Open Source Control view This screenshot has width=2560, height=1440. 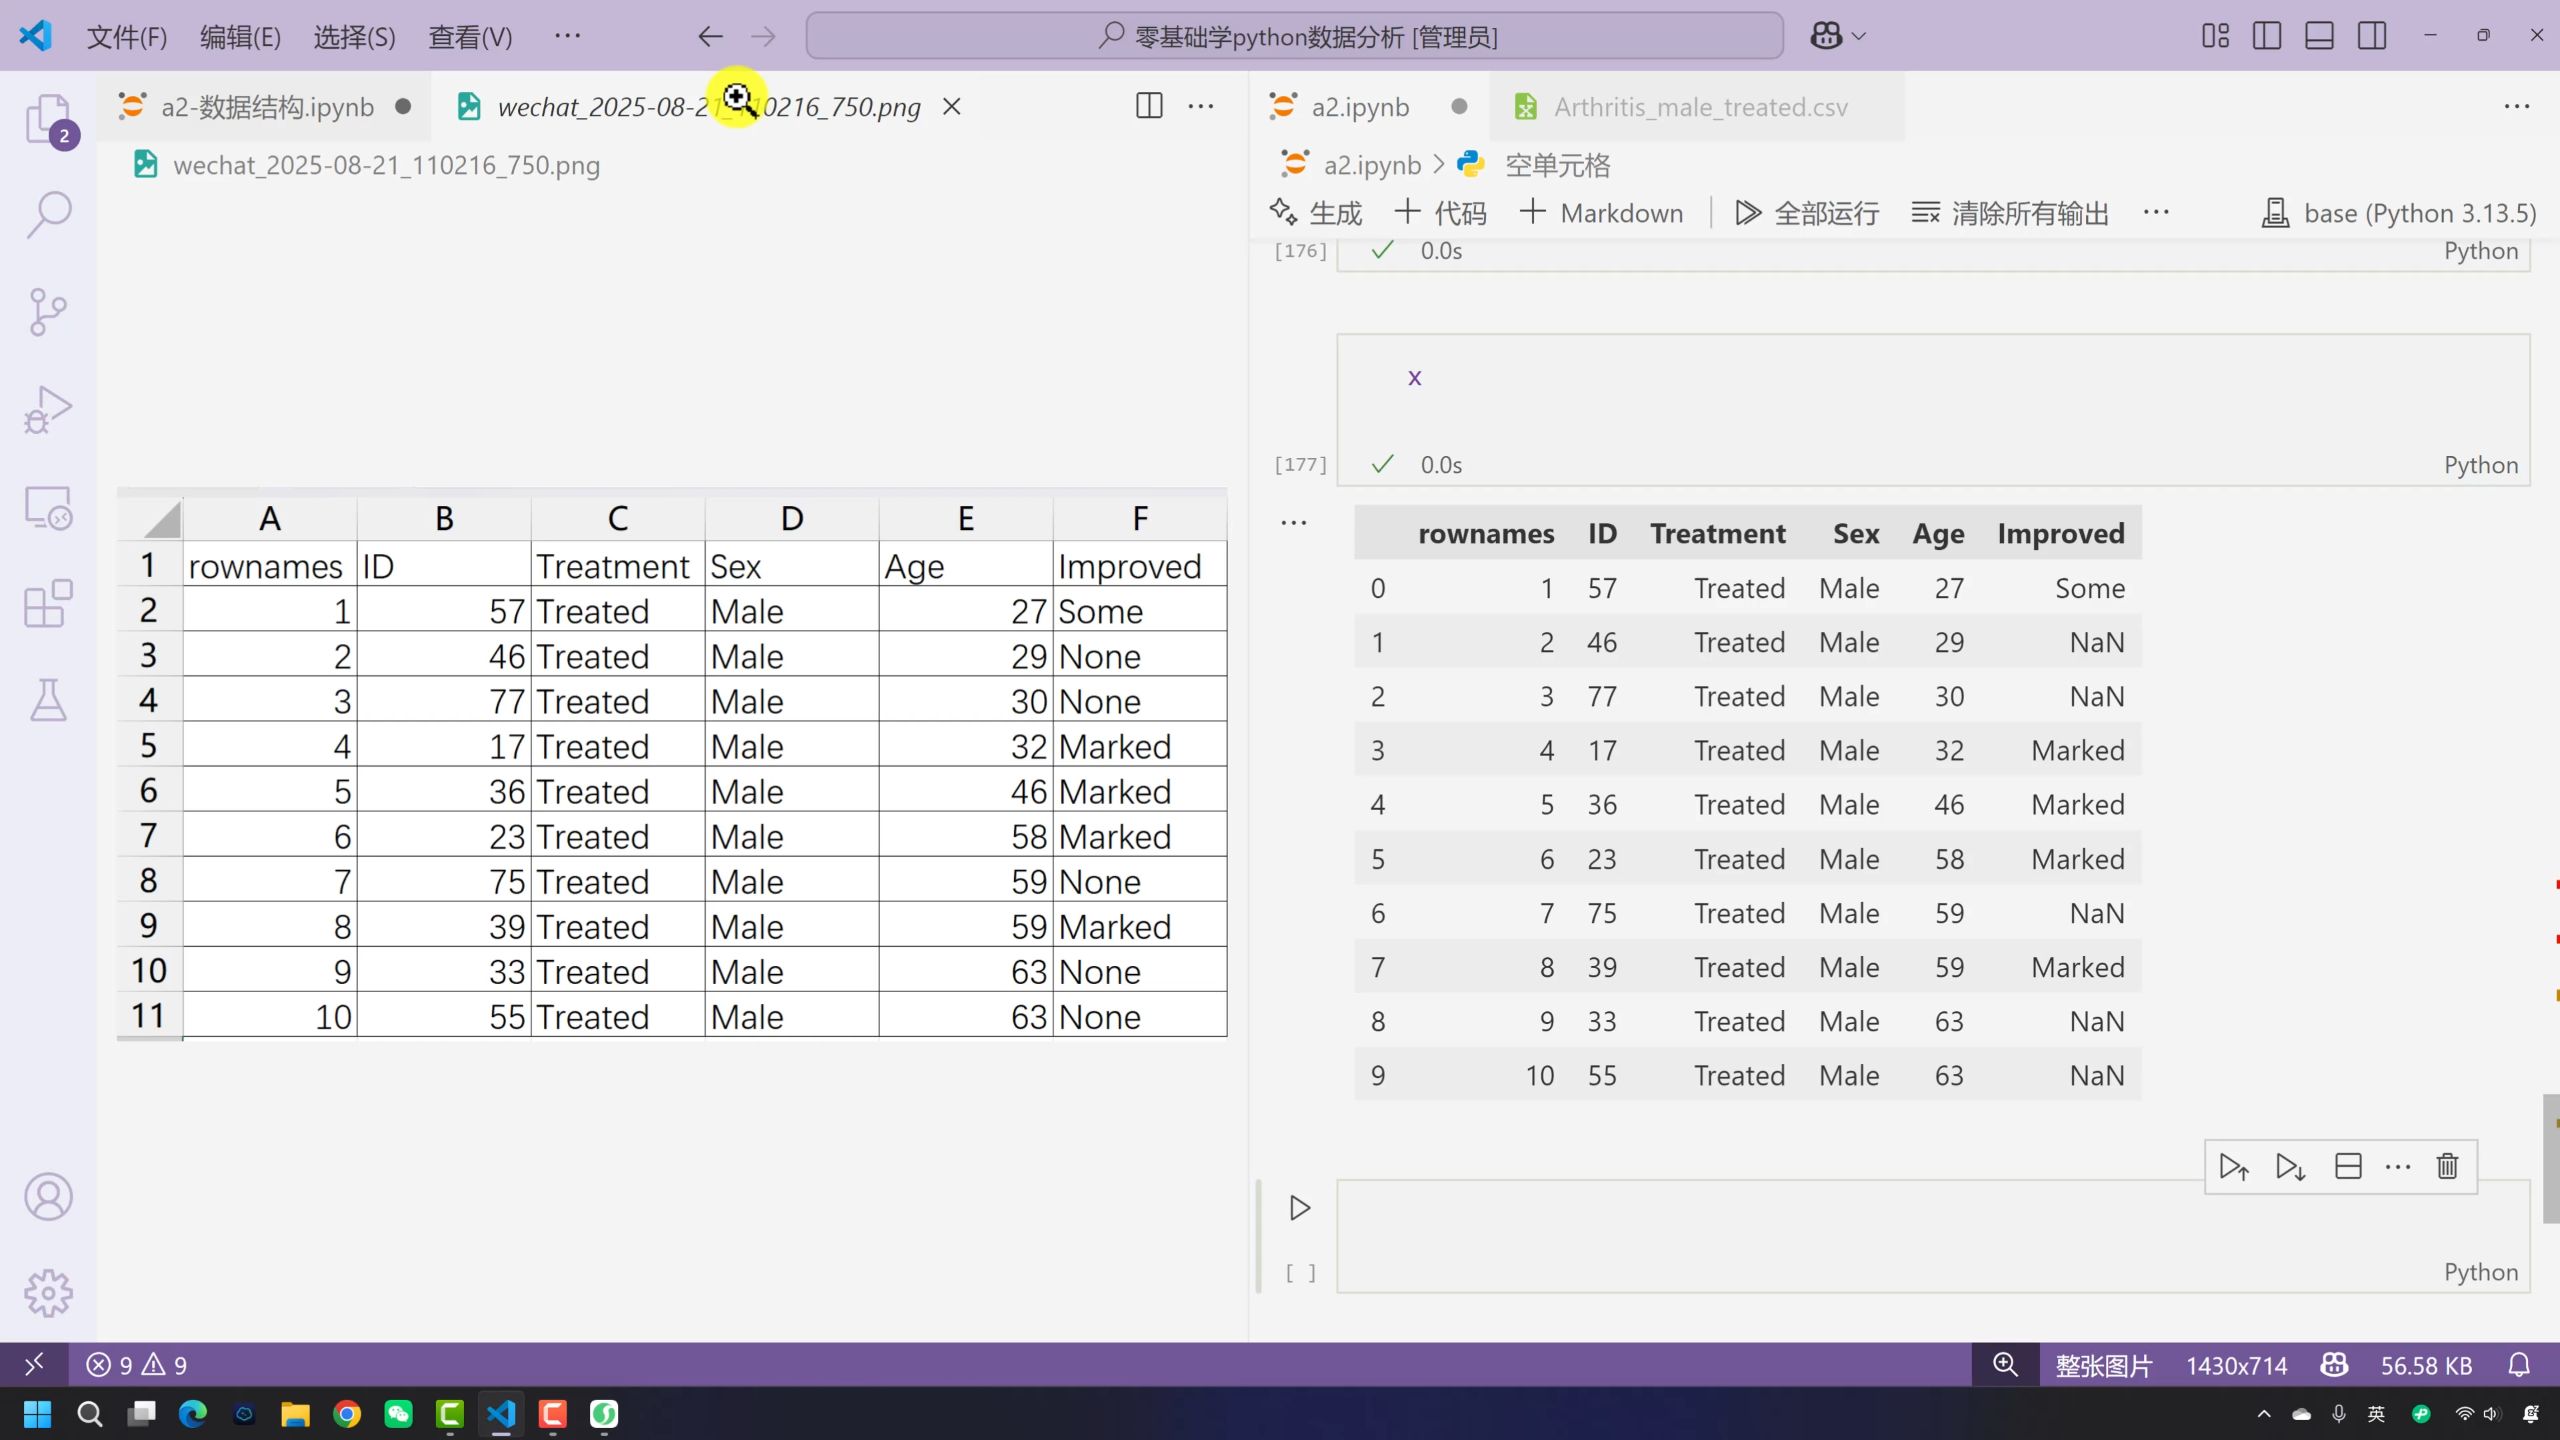point(48,312)
